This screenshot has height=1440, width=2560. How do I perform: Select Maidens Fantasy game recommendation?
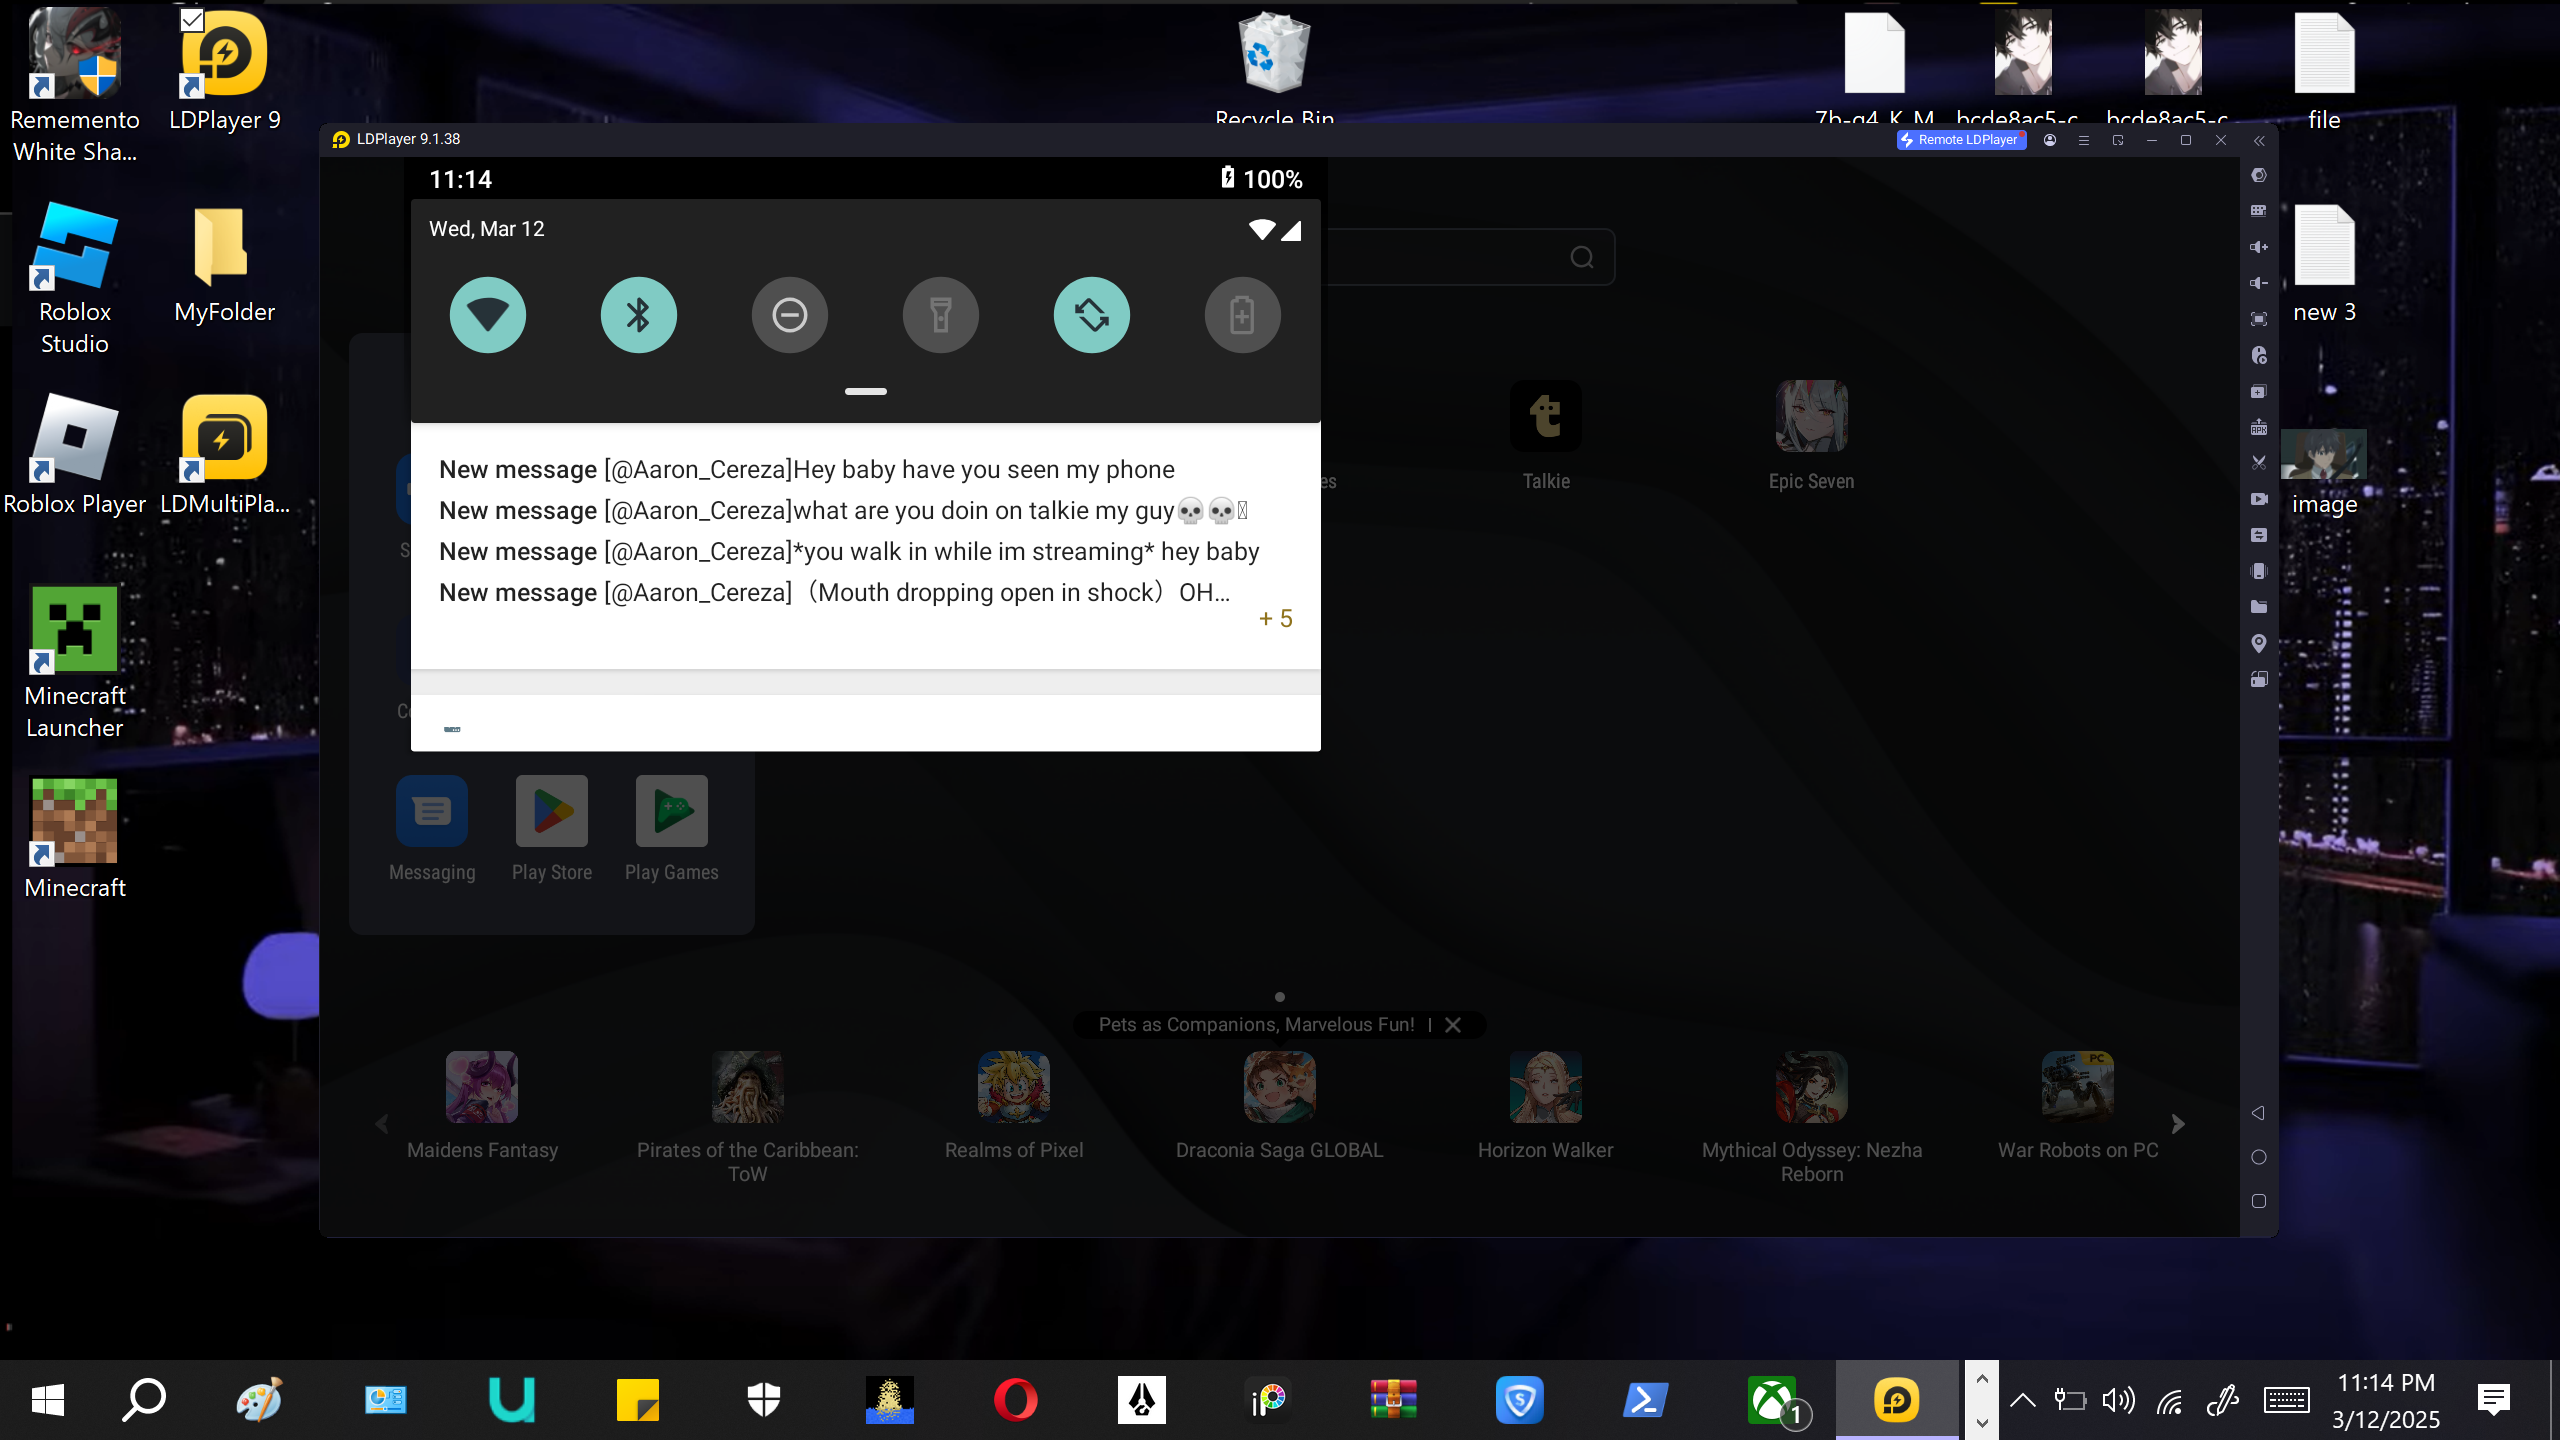482,1106
